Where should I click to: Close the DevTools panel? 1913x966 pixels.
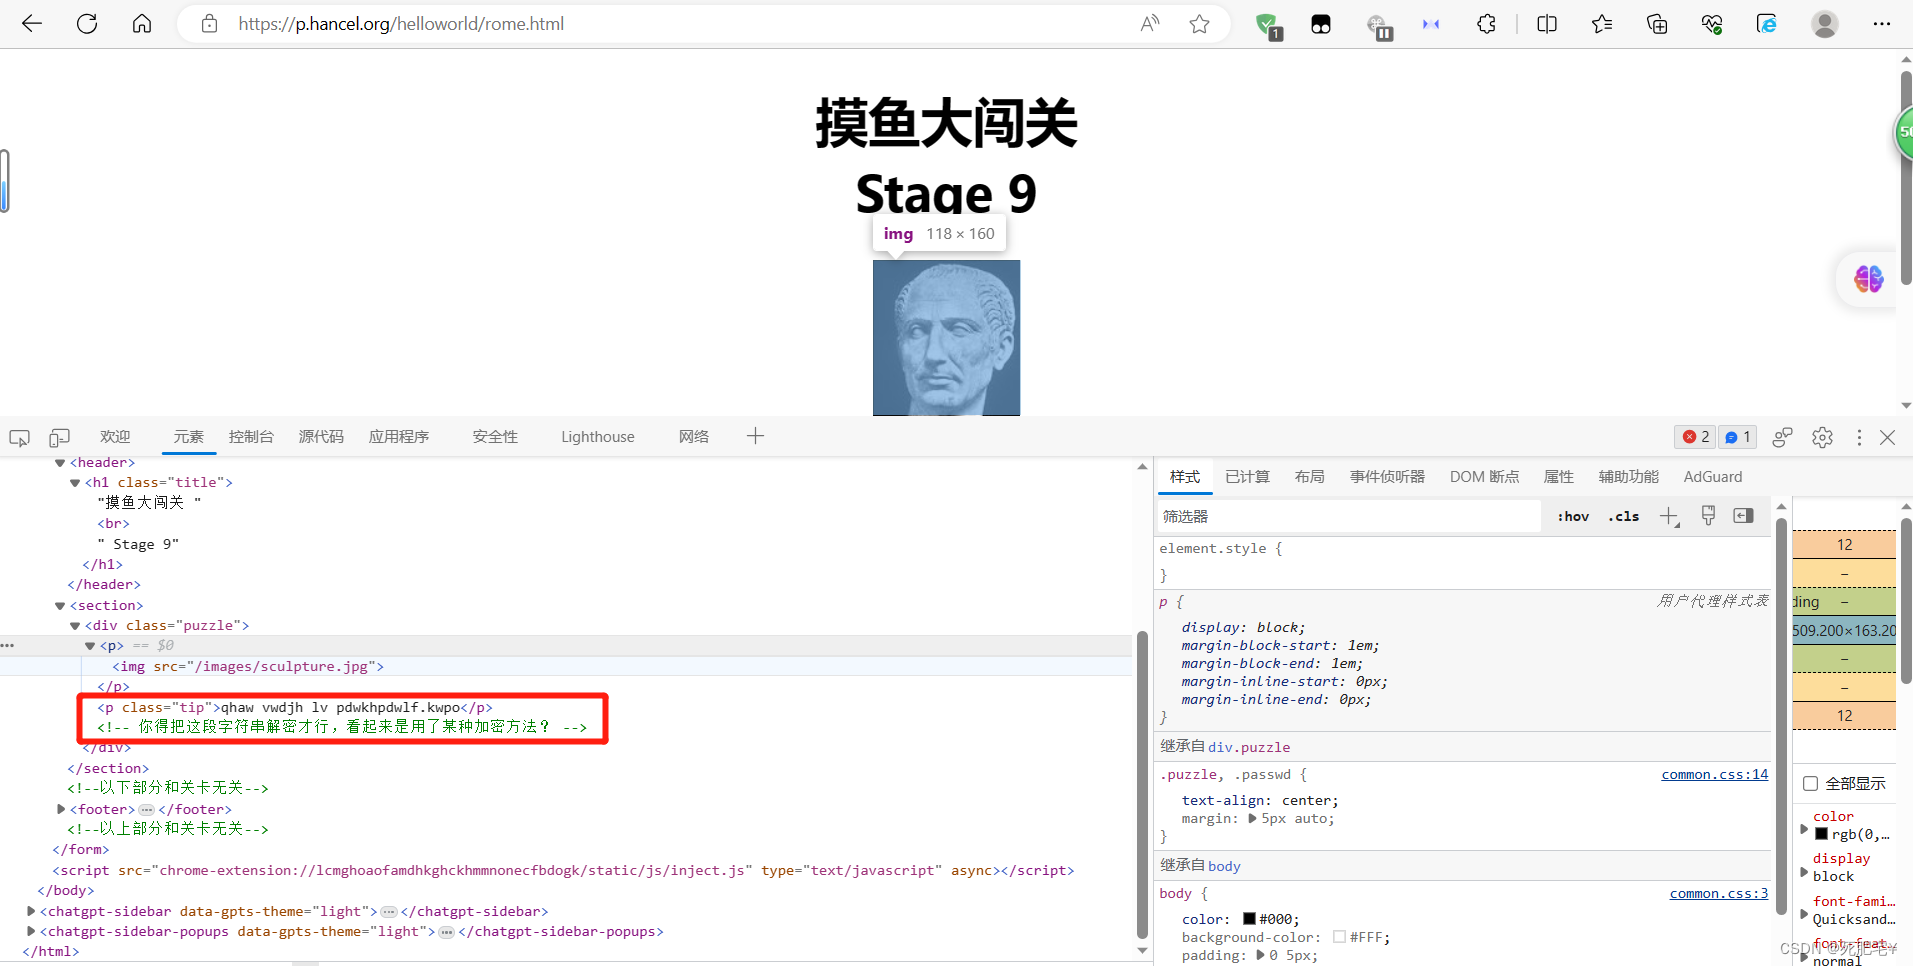(x=1888, y=437)
